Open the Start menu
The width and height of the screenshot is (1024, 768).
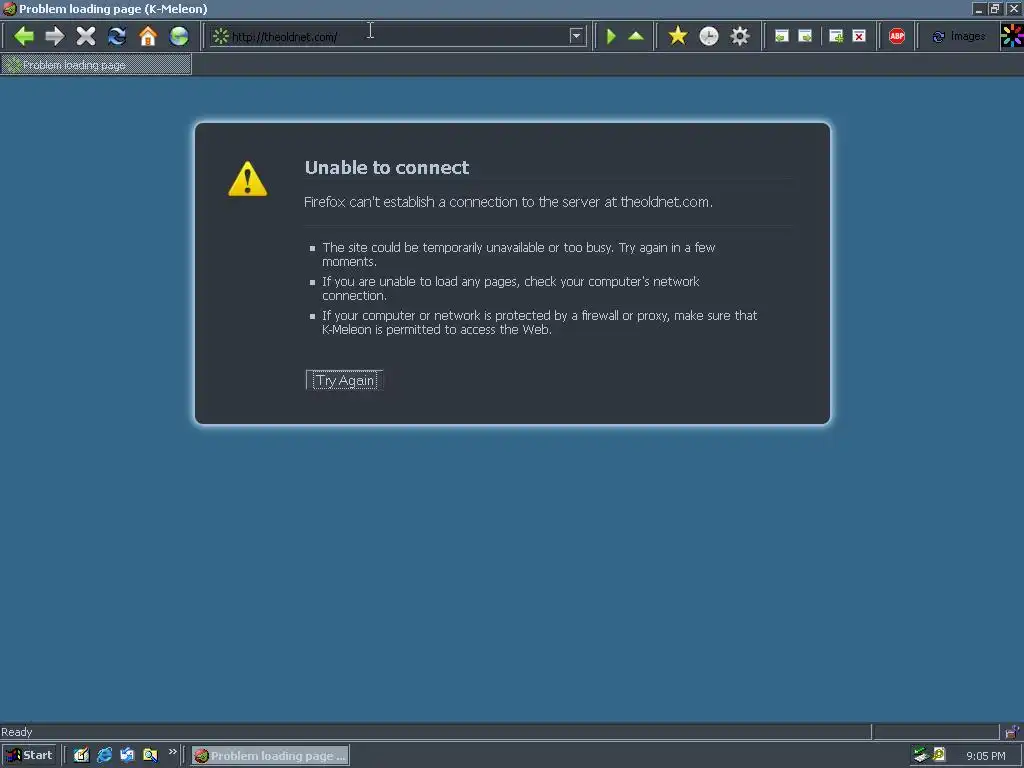coord(29,756)
